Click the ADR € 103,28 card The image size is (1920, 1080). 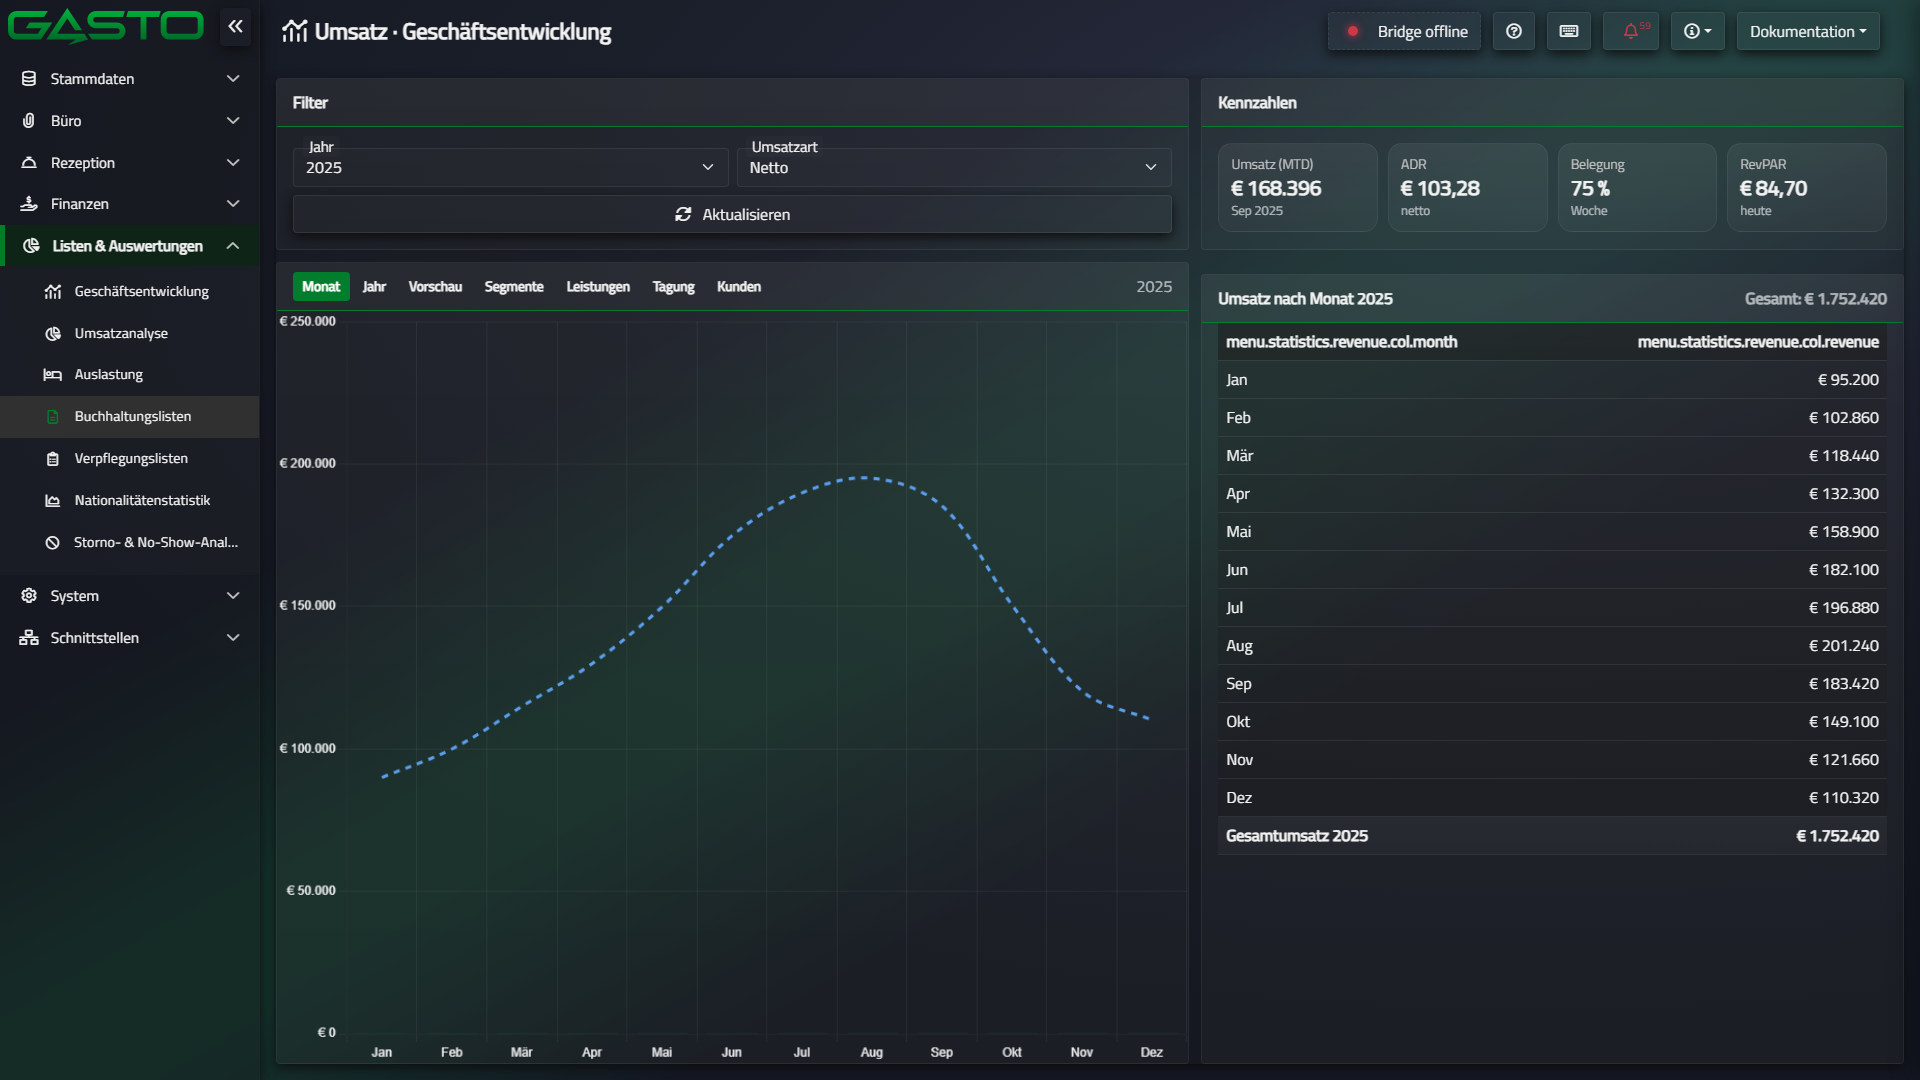[1467, 188]
